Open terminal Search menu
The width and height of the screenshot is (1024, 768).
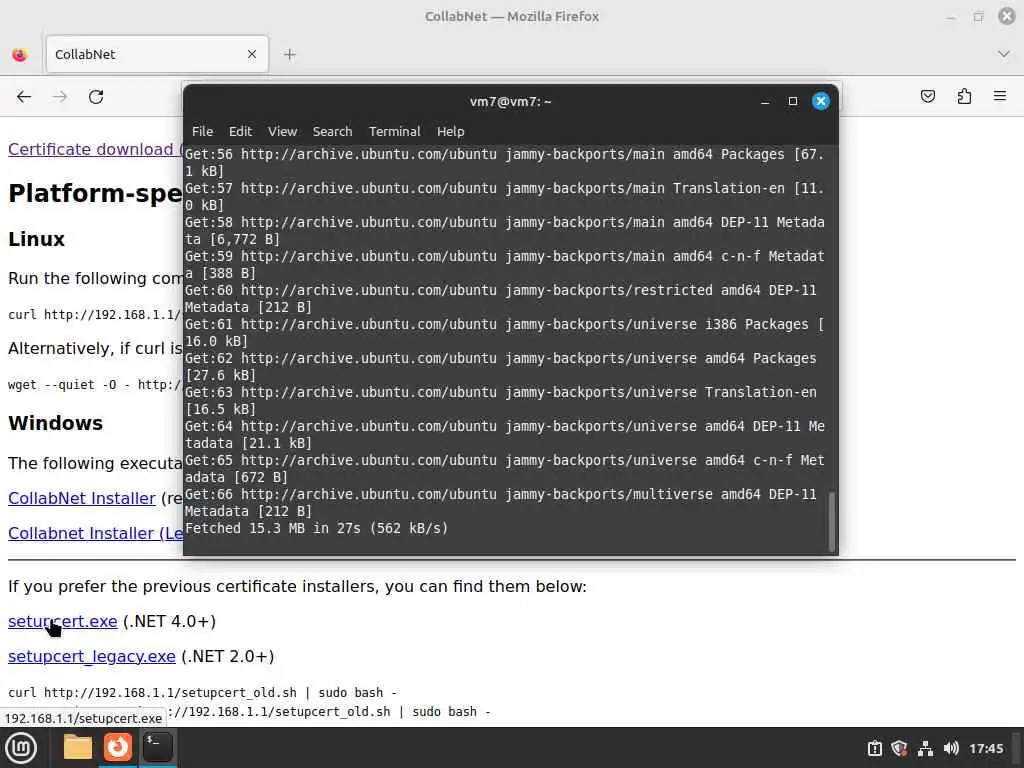(x=332, y=131)
